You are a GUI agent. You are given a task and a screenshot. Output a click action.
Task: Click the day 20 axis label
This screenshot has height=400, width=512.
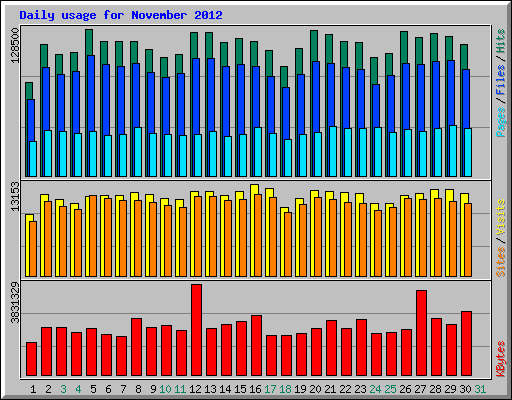point(315,389)
